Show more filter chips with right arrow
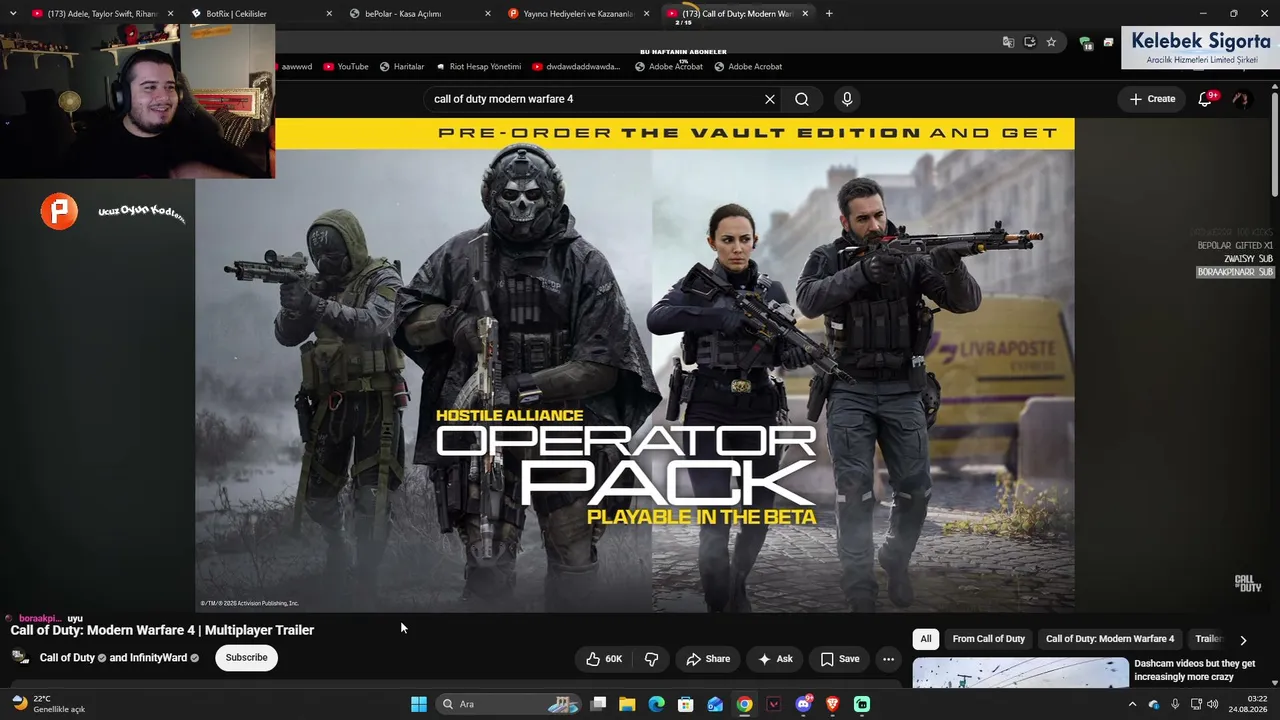This screenshot has width=1280, height=720. (x=1243, y=640)
